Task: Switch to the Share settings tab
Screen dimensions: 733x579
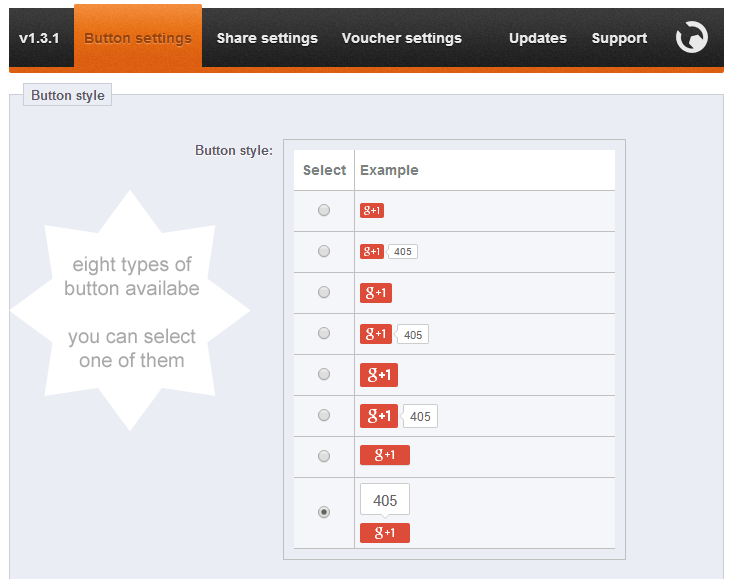Action: (267, 38)
